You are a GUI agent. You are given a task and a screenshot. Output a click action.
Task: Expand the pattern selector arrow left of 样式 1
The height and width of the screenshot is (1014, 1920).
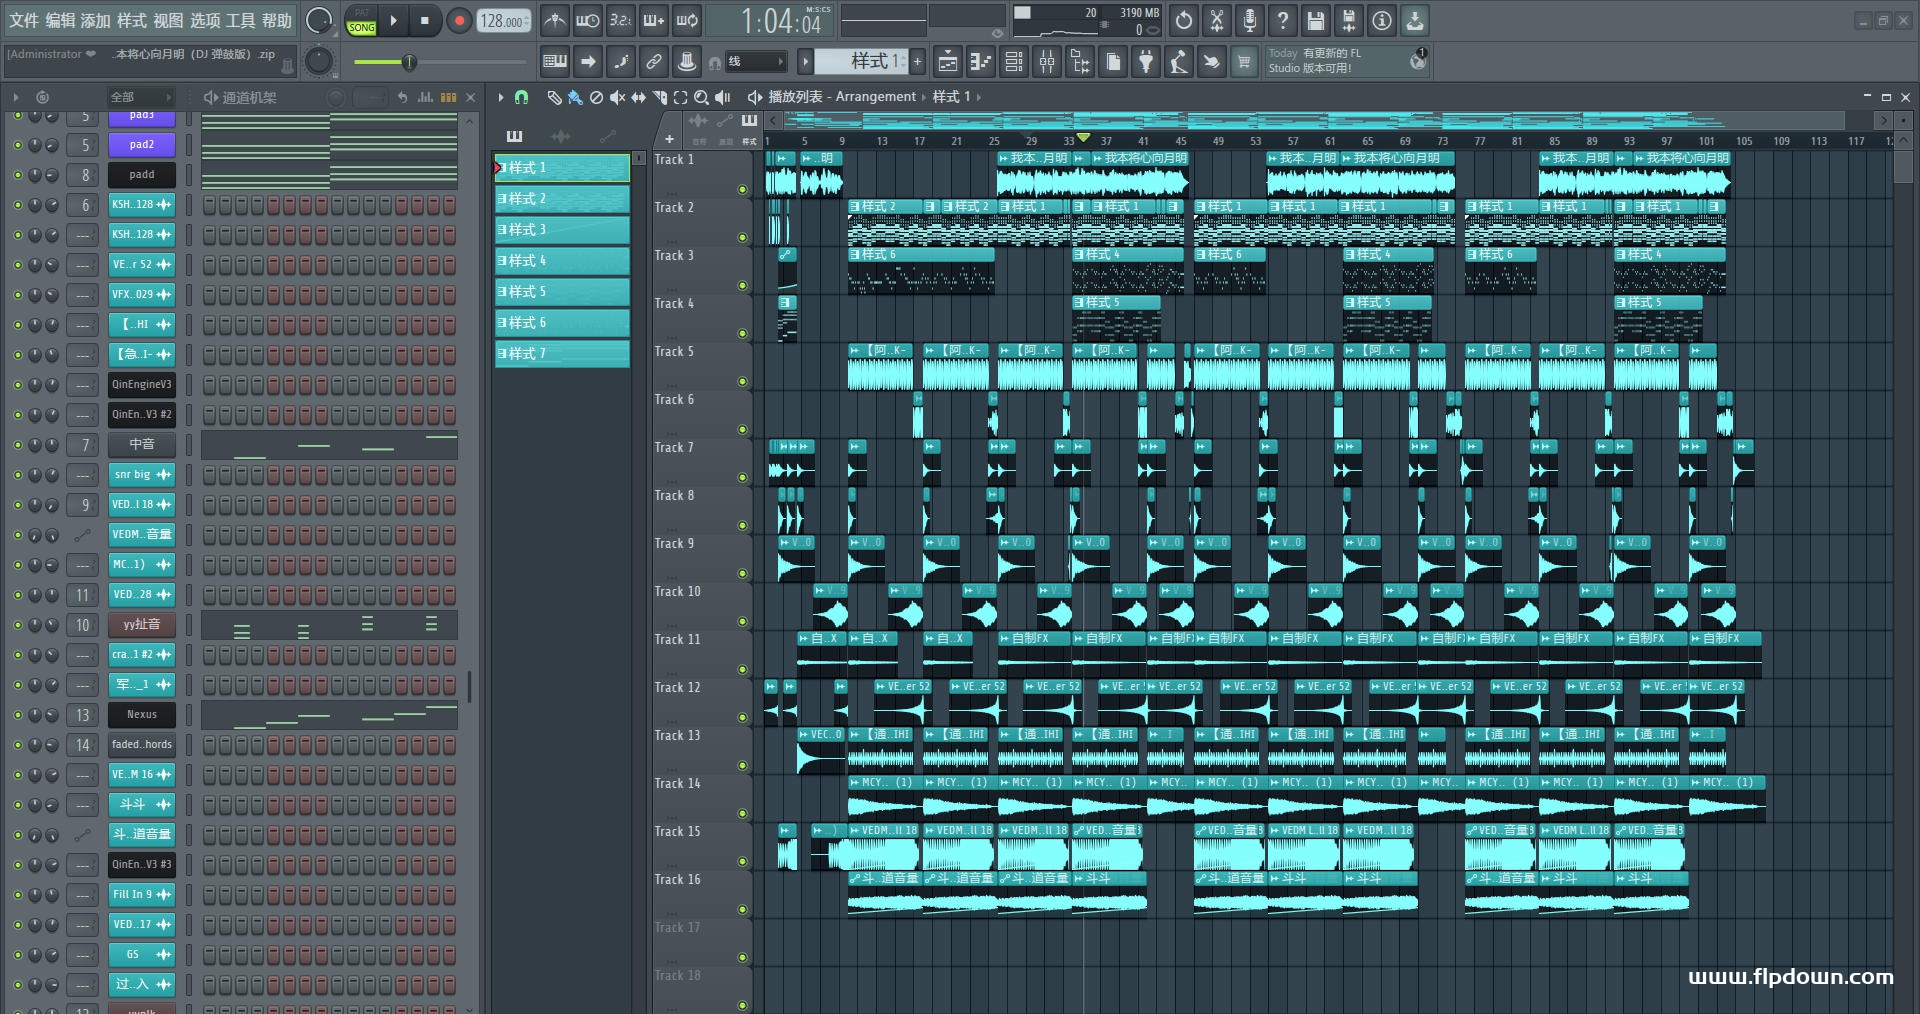tap(805, 62)
